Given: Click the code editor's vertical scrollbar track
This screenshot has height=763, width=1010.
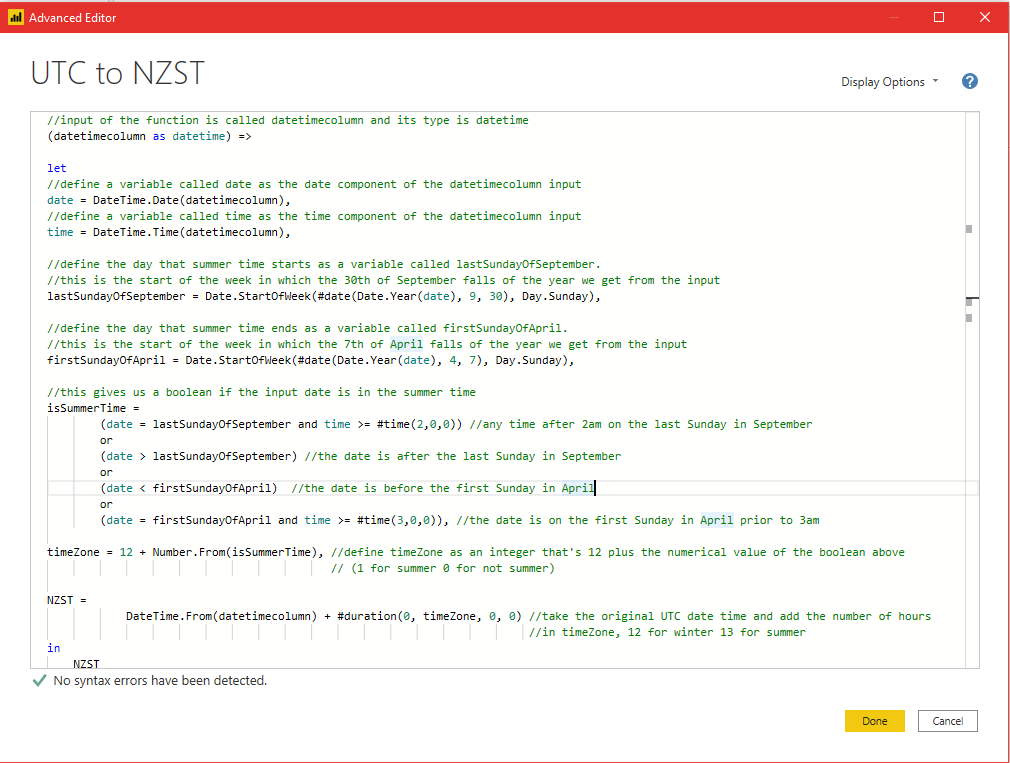Looking at the screenshot, I should [x=969, y=450].
